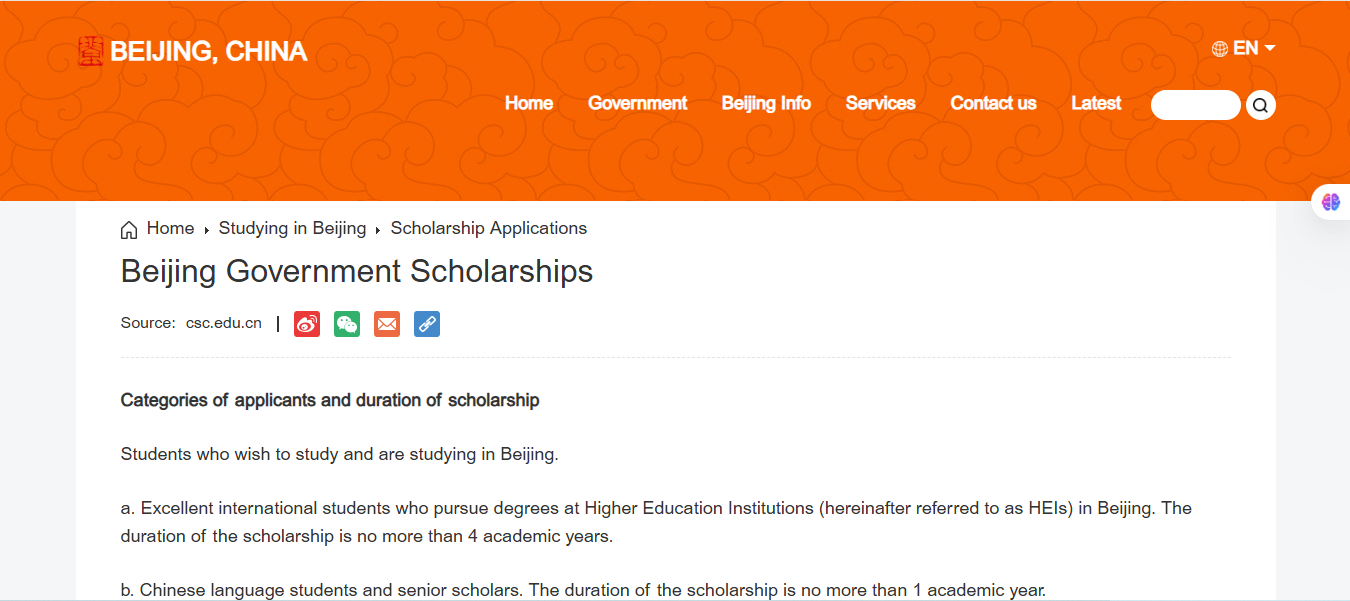Go to Beijing Info menu

click(x=766, y=104)
